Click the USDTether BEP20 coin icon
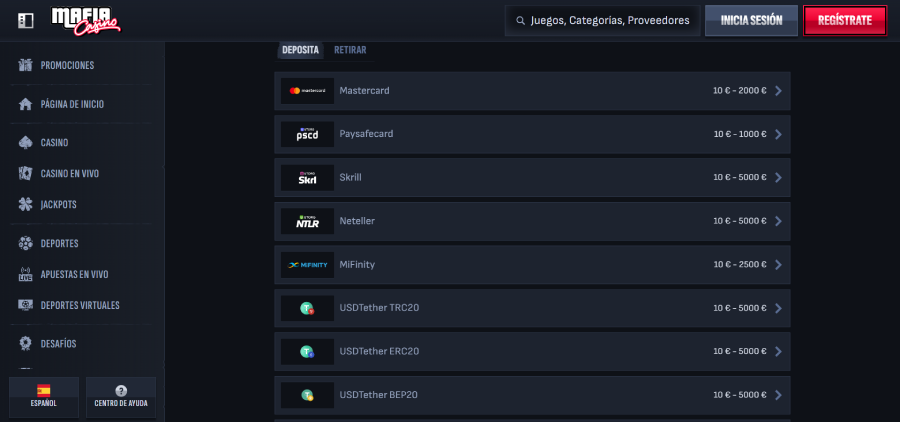The height and width of the screenshot is (422, 900). [x=307, y=395]
